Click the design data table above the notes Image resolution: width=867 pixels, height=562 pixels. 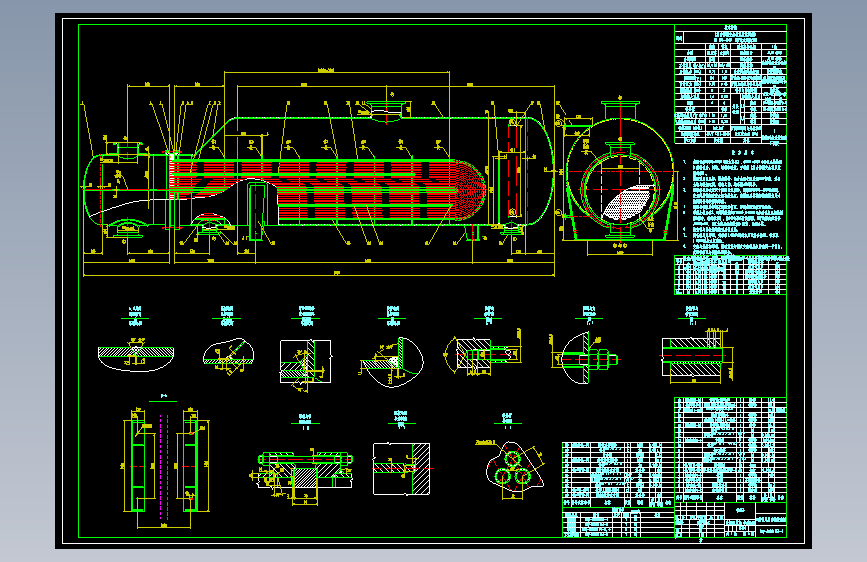(x=730, y=85)
